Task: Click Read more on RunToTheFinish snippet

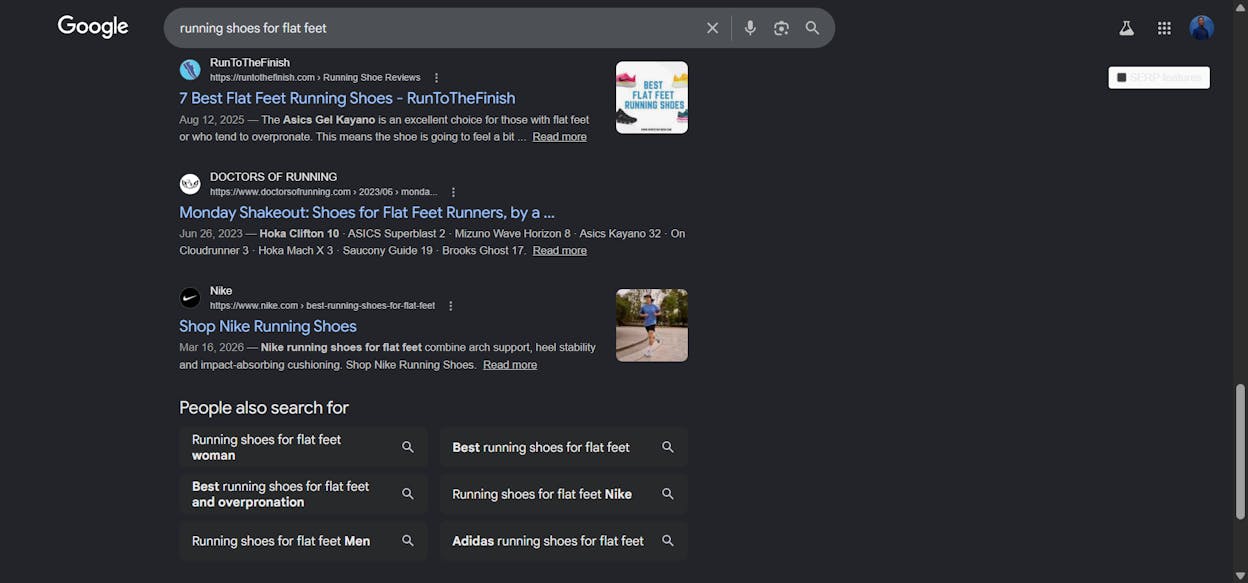Action: [x=559, y=137]
